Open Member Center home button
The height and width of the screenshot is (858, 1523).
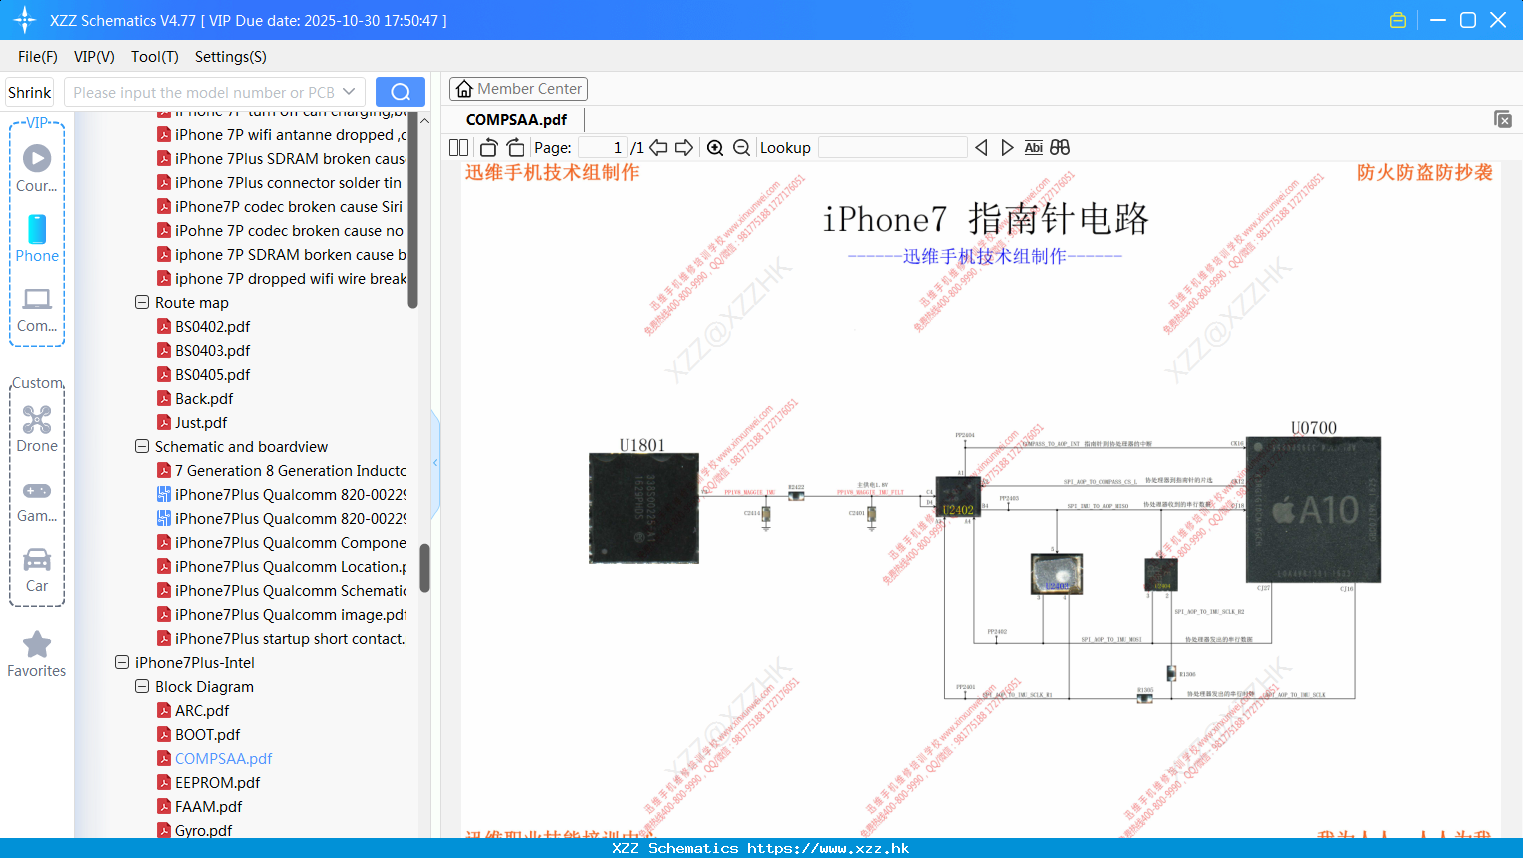point(518,89)
